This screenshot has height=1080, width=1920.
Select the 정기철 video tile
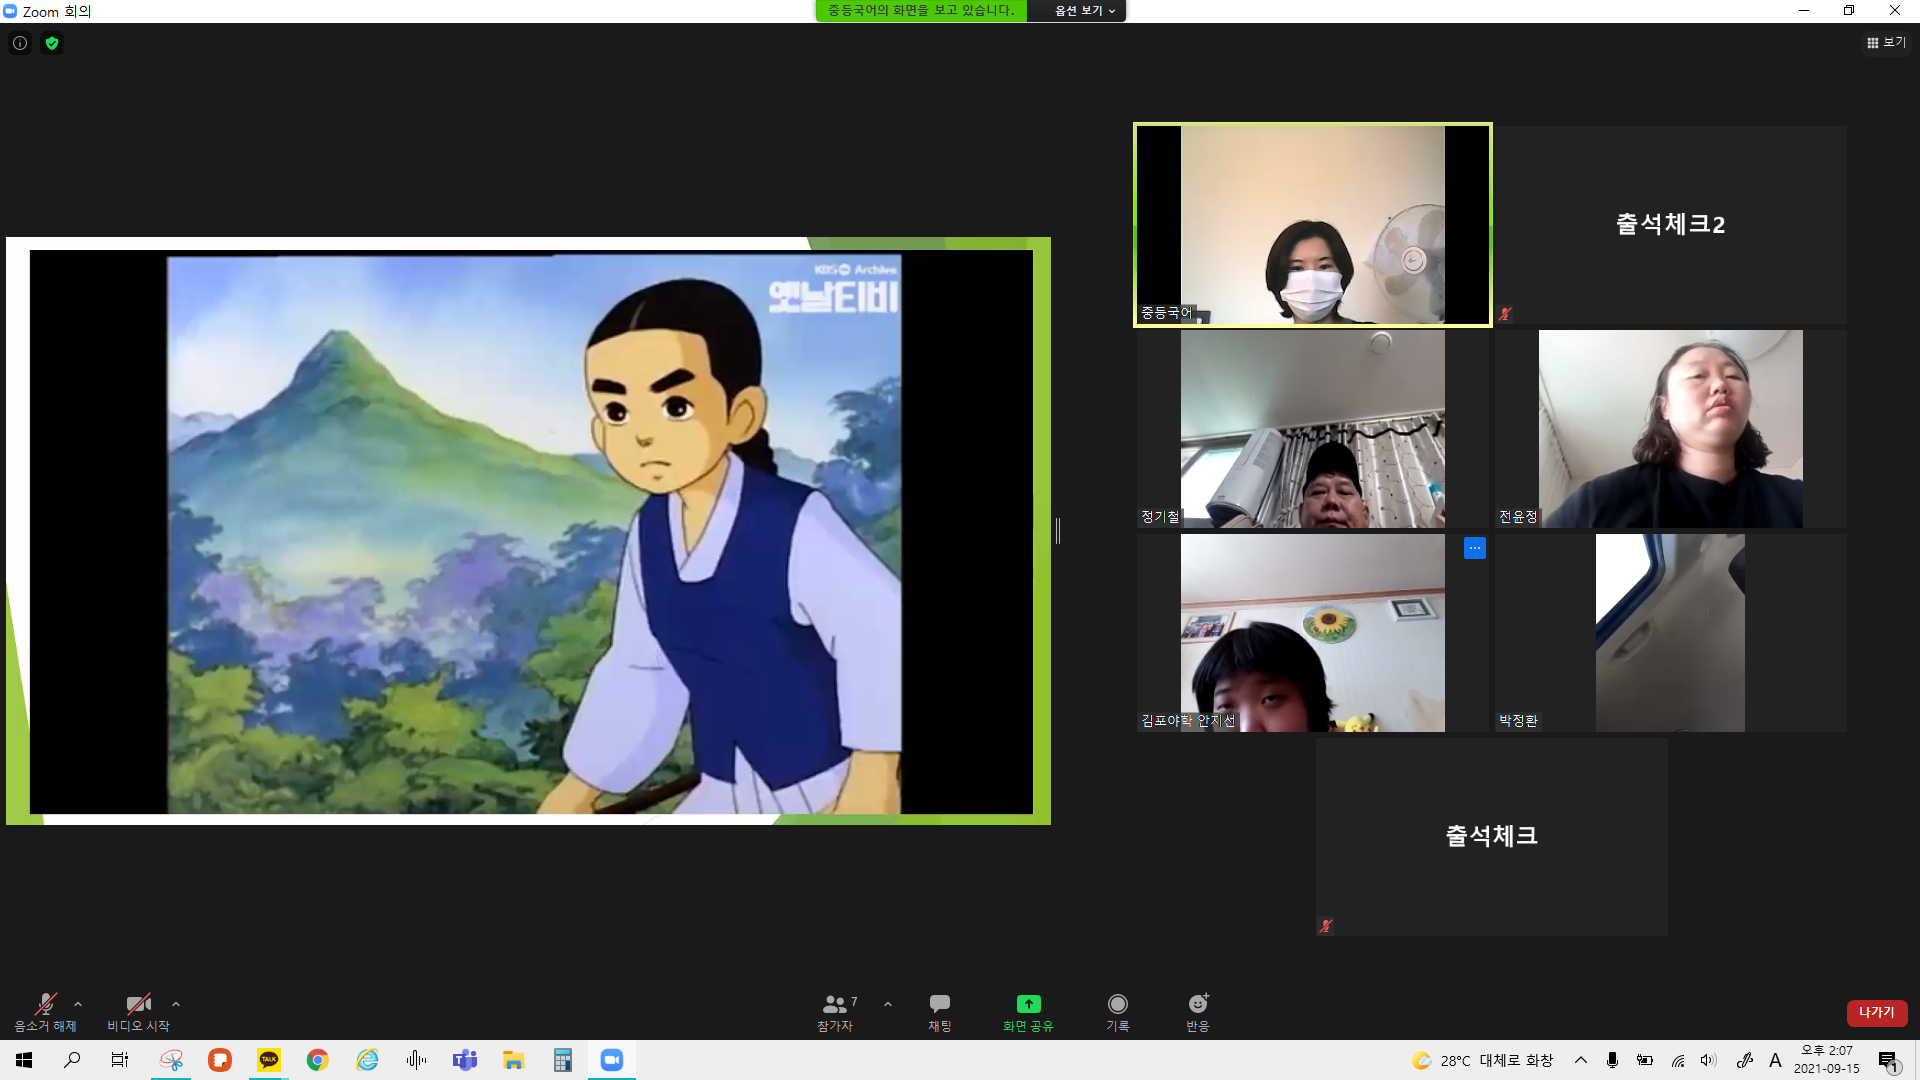click(1313, 429)
